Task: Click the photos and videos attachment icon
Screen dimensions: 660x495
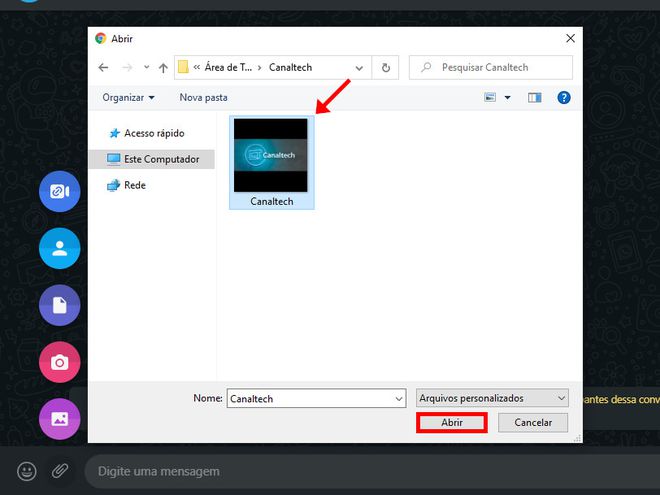Action: 59,419
